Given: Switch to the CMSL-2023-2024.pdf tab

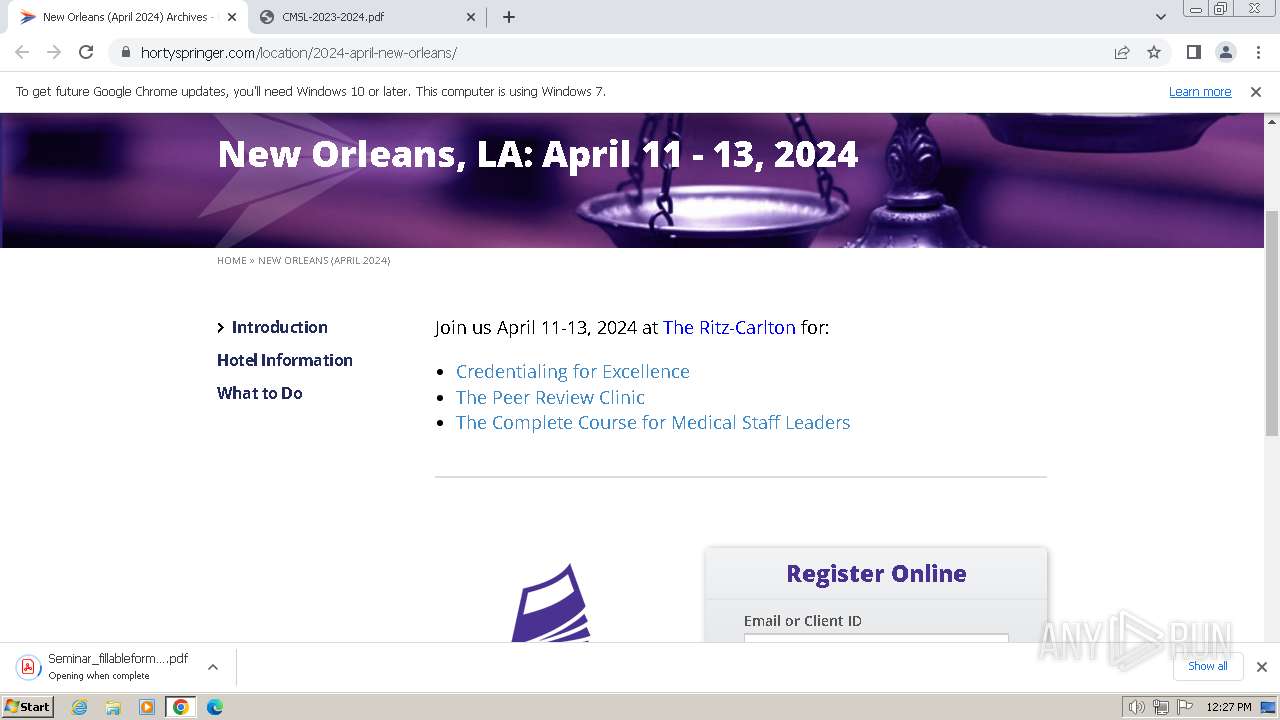Looking at the screenshot, I should pos(366,17).
